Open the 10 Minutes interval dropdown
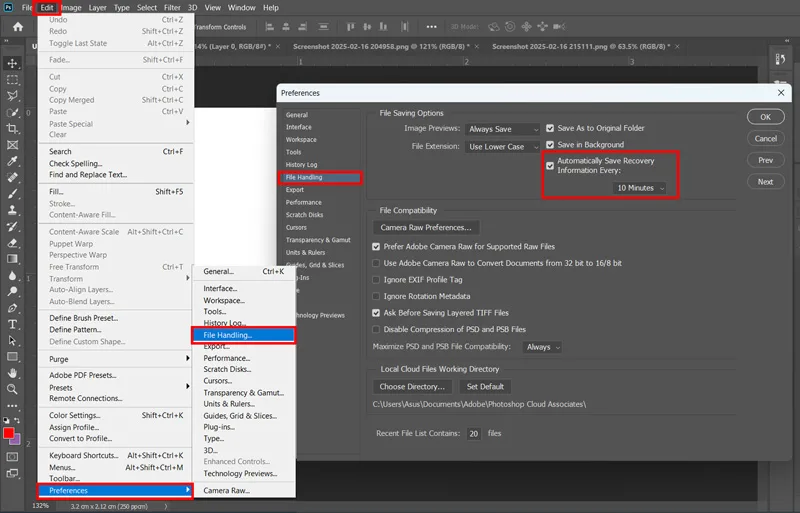Viewport: 800px width, 513px height. tap(640, 188)
